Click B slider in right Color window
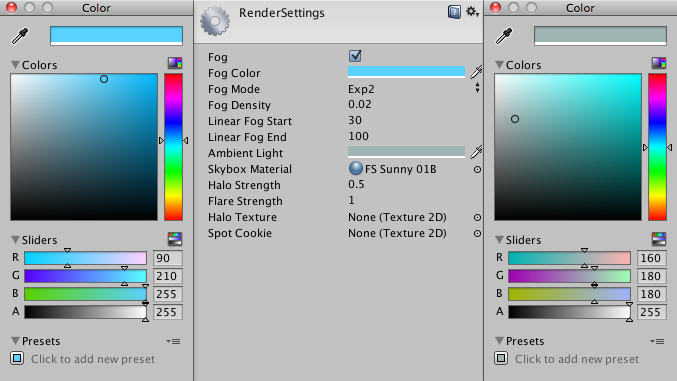 569,294
